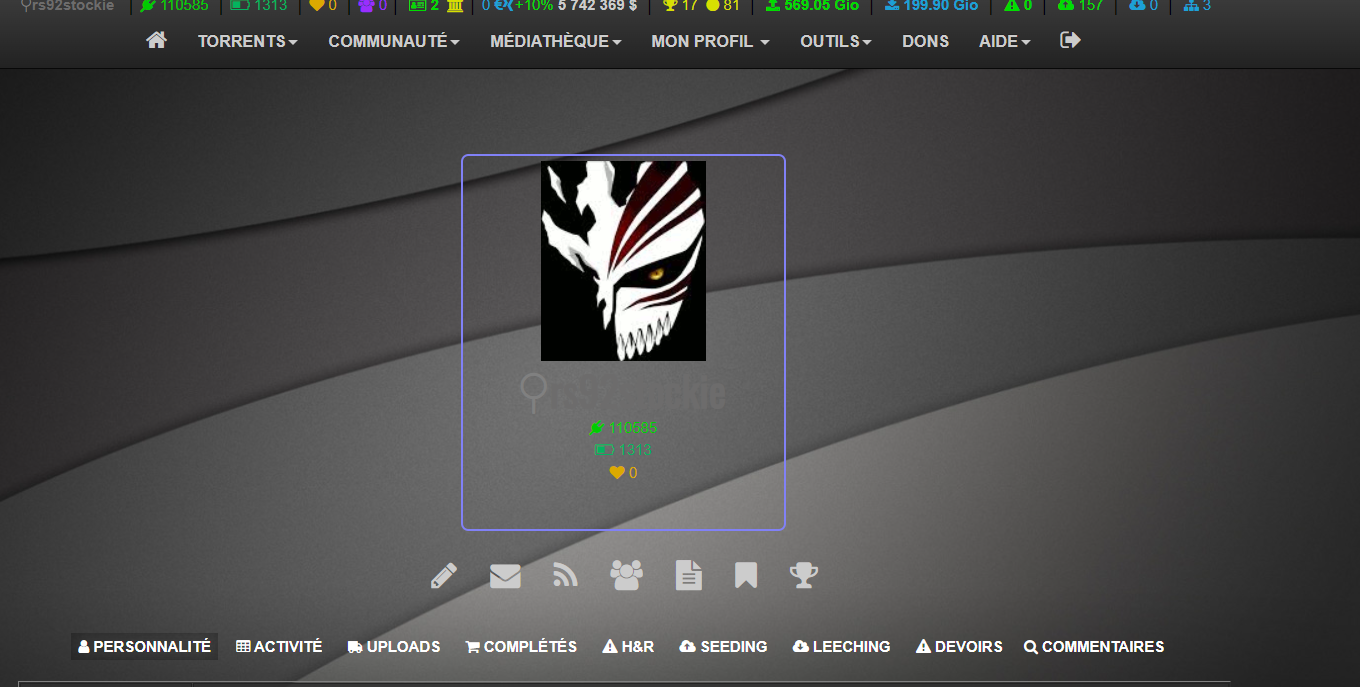Switch to the LEECHING tab

pos(841,647)
